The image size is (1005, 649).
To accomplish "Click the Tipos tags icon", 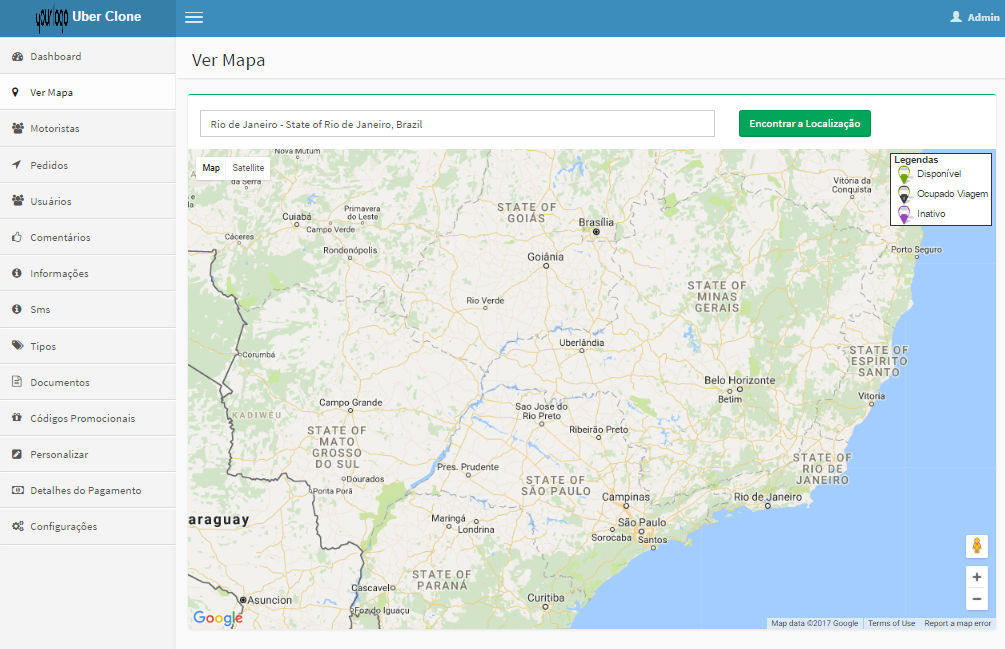I will 17,345.
